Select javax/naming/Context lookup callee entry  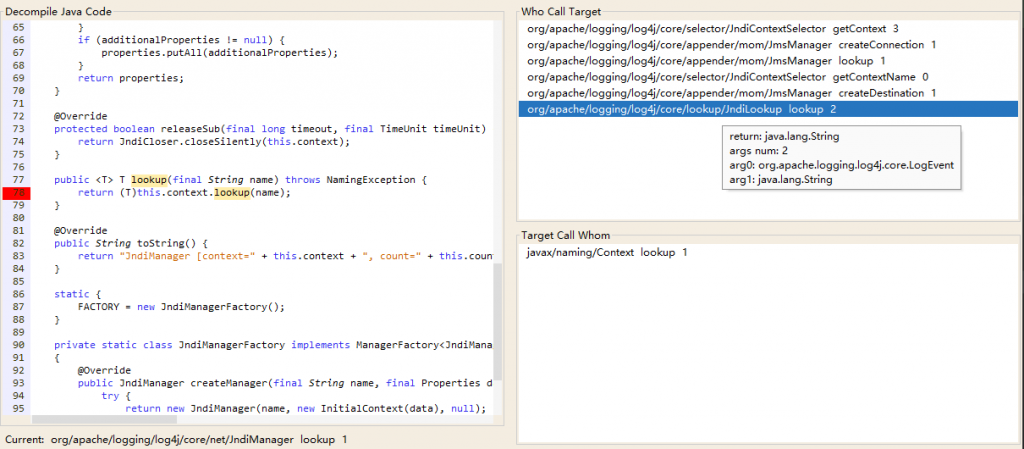pyautogui.click(x=607, y=253)
